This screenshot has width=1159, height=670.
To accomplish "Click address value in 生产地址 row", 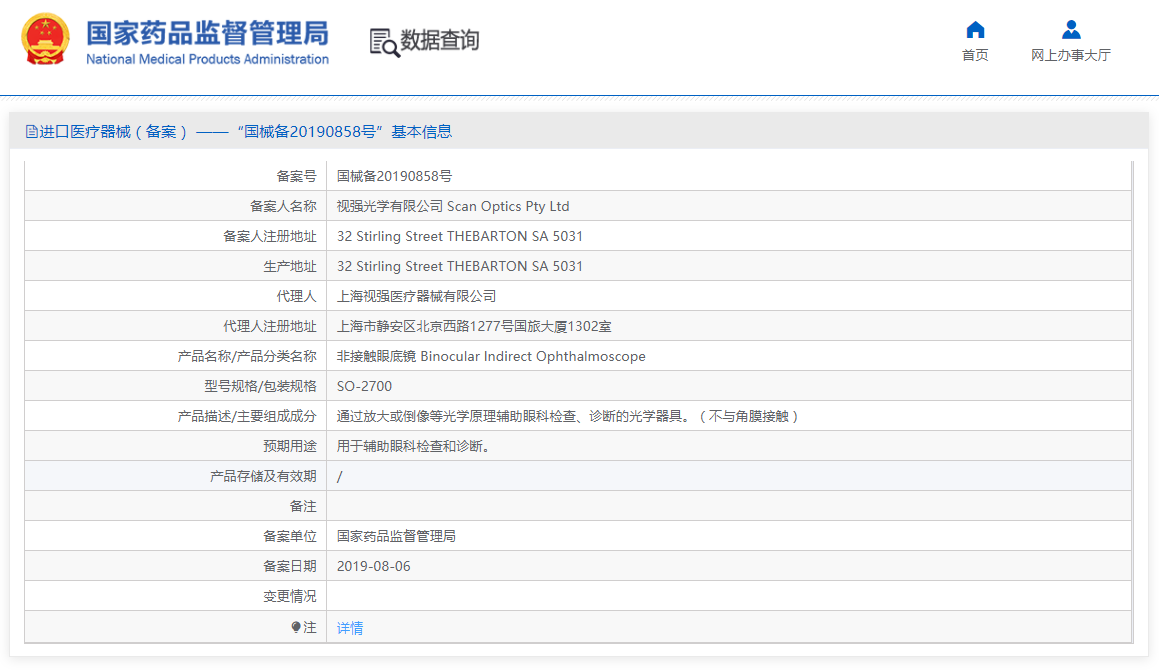I will coord(460,266).
